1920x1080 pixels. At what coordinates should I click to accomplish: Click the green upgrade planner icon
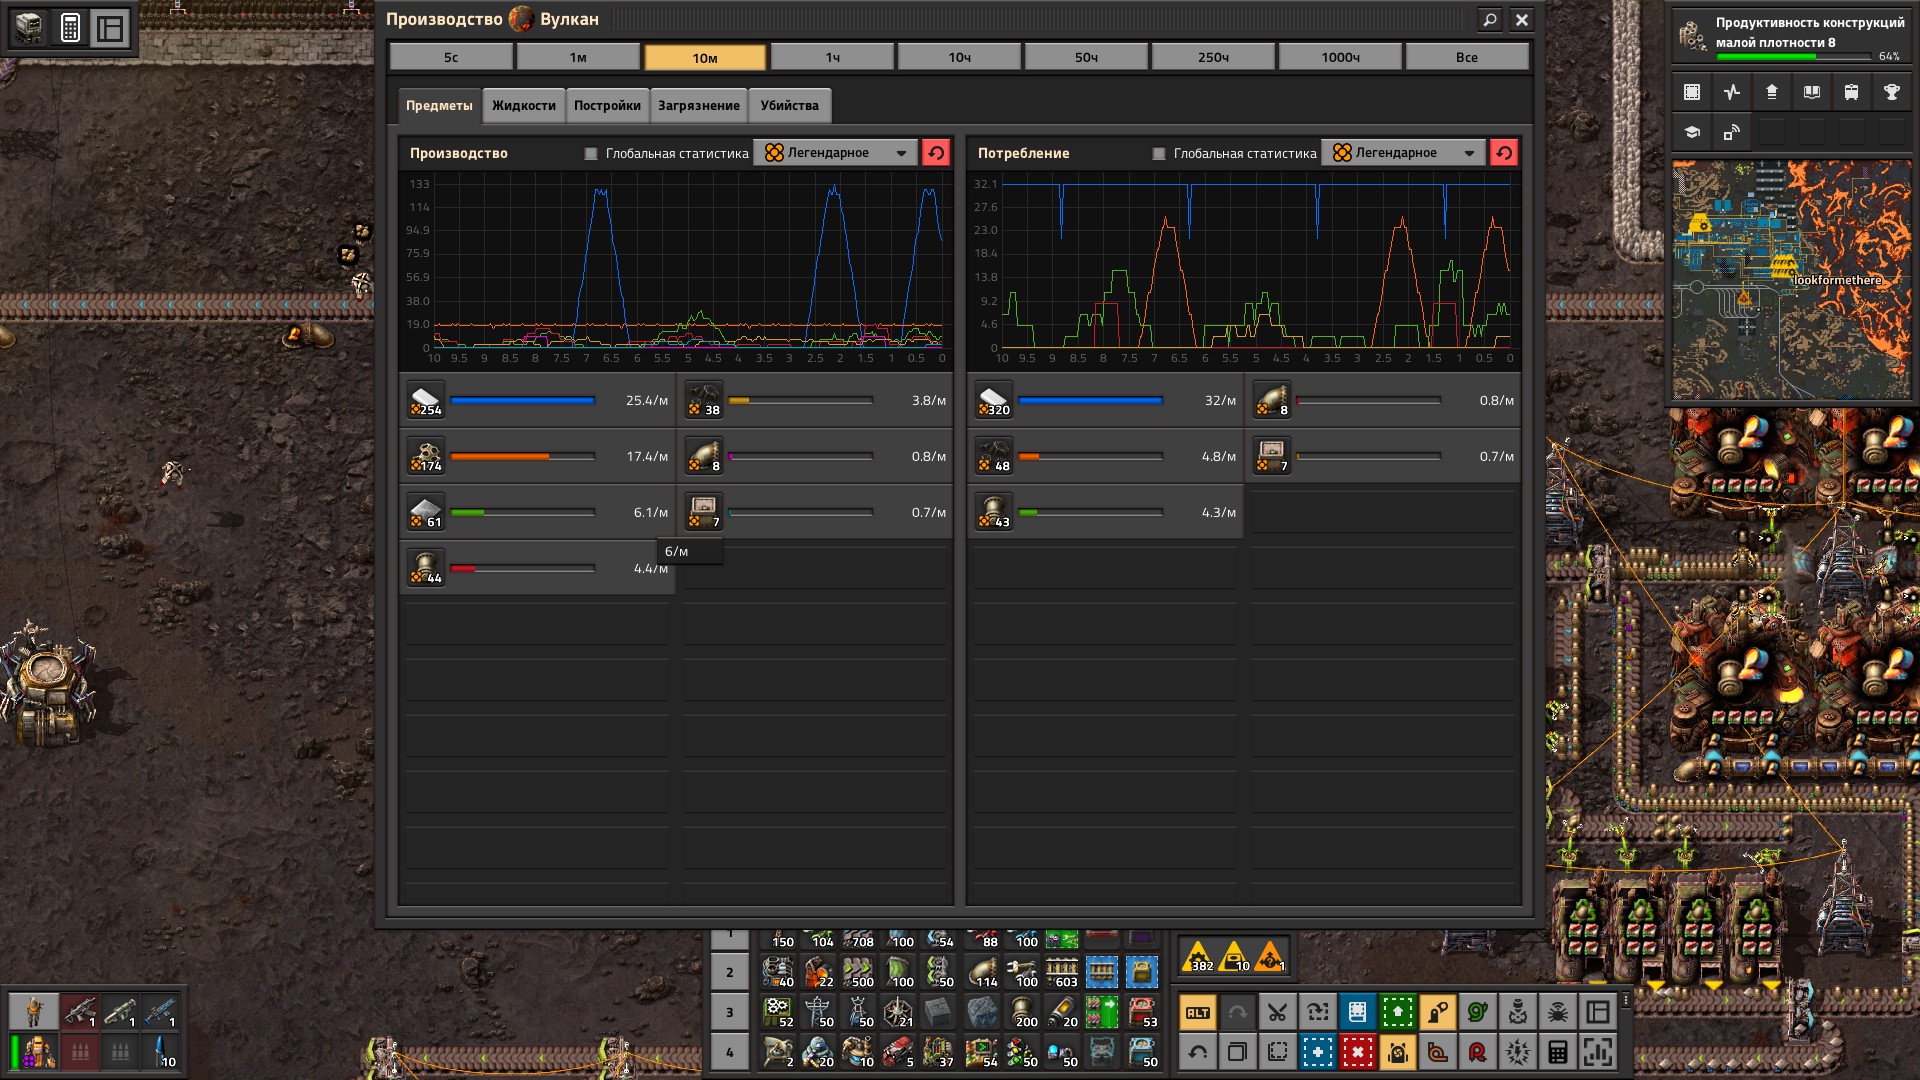point(1397,1012)
